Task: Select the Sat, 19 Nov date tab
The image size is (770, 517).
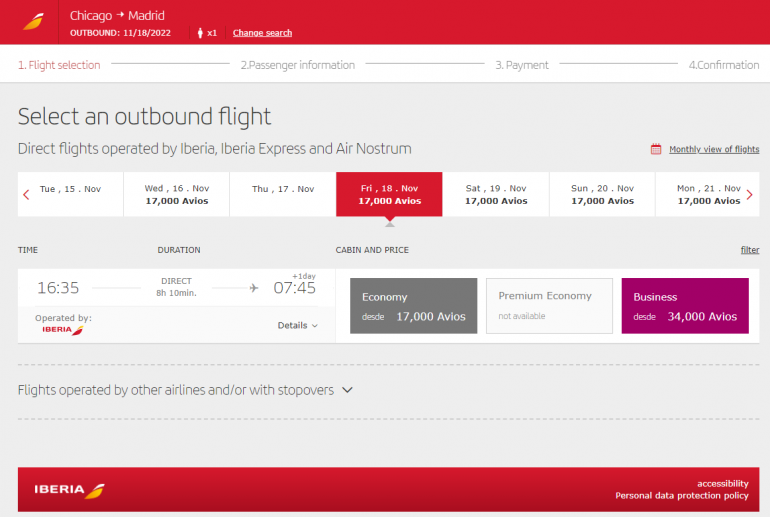Action: (x=495, y=194)
